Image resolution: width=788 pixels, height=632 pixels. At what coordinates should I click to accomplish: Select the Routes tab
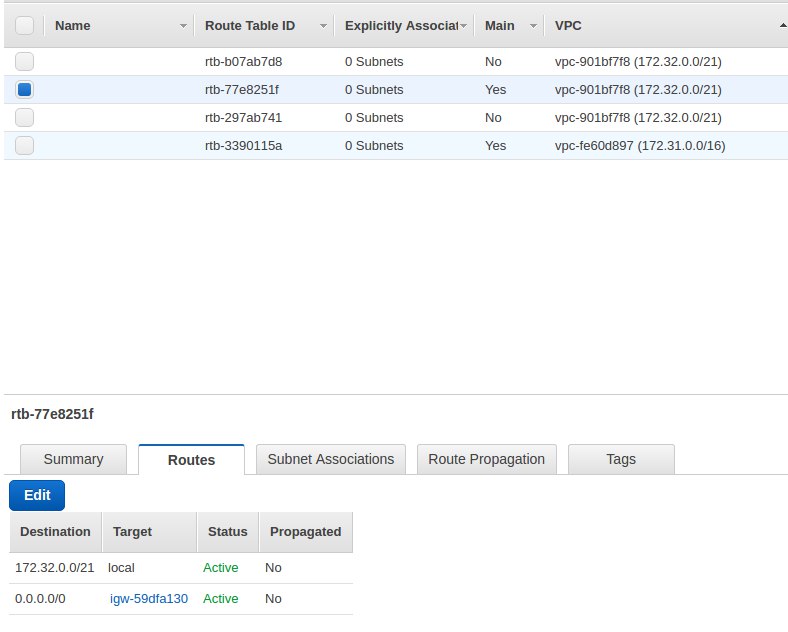(x=191, y=460)
